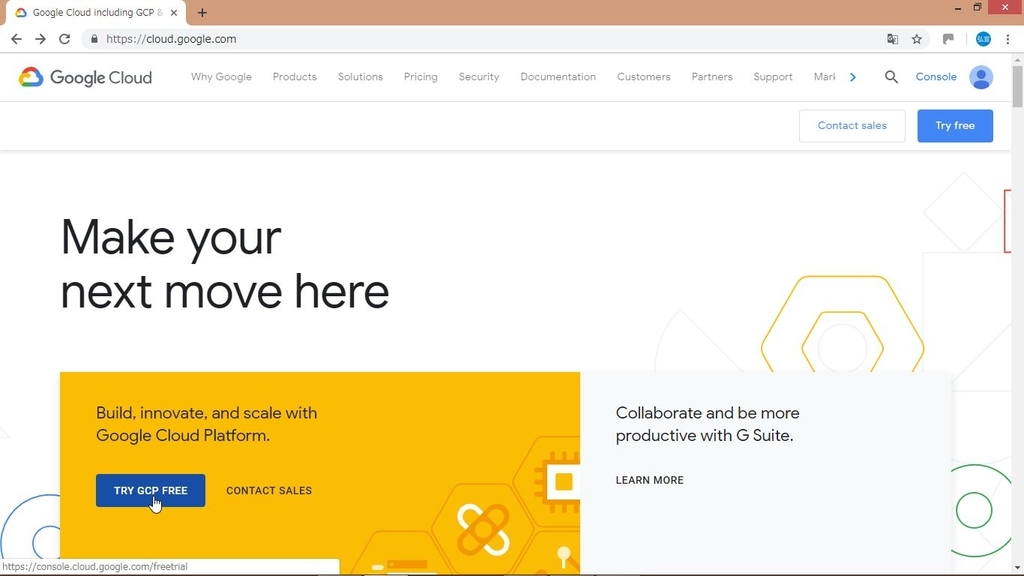Click the scrollbar down arrow
This screenshot has height=576, width=1024.
point(1017,569)
